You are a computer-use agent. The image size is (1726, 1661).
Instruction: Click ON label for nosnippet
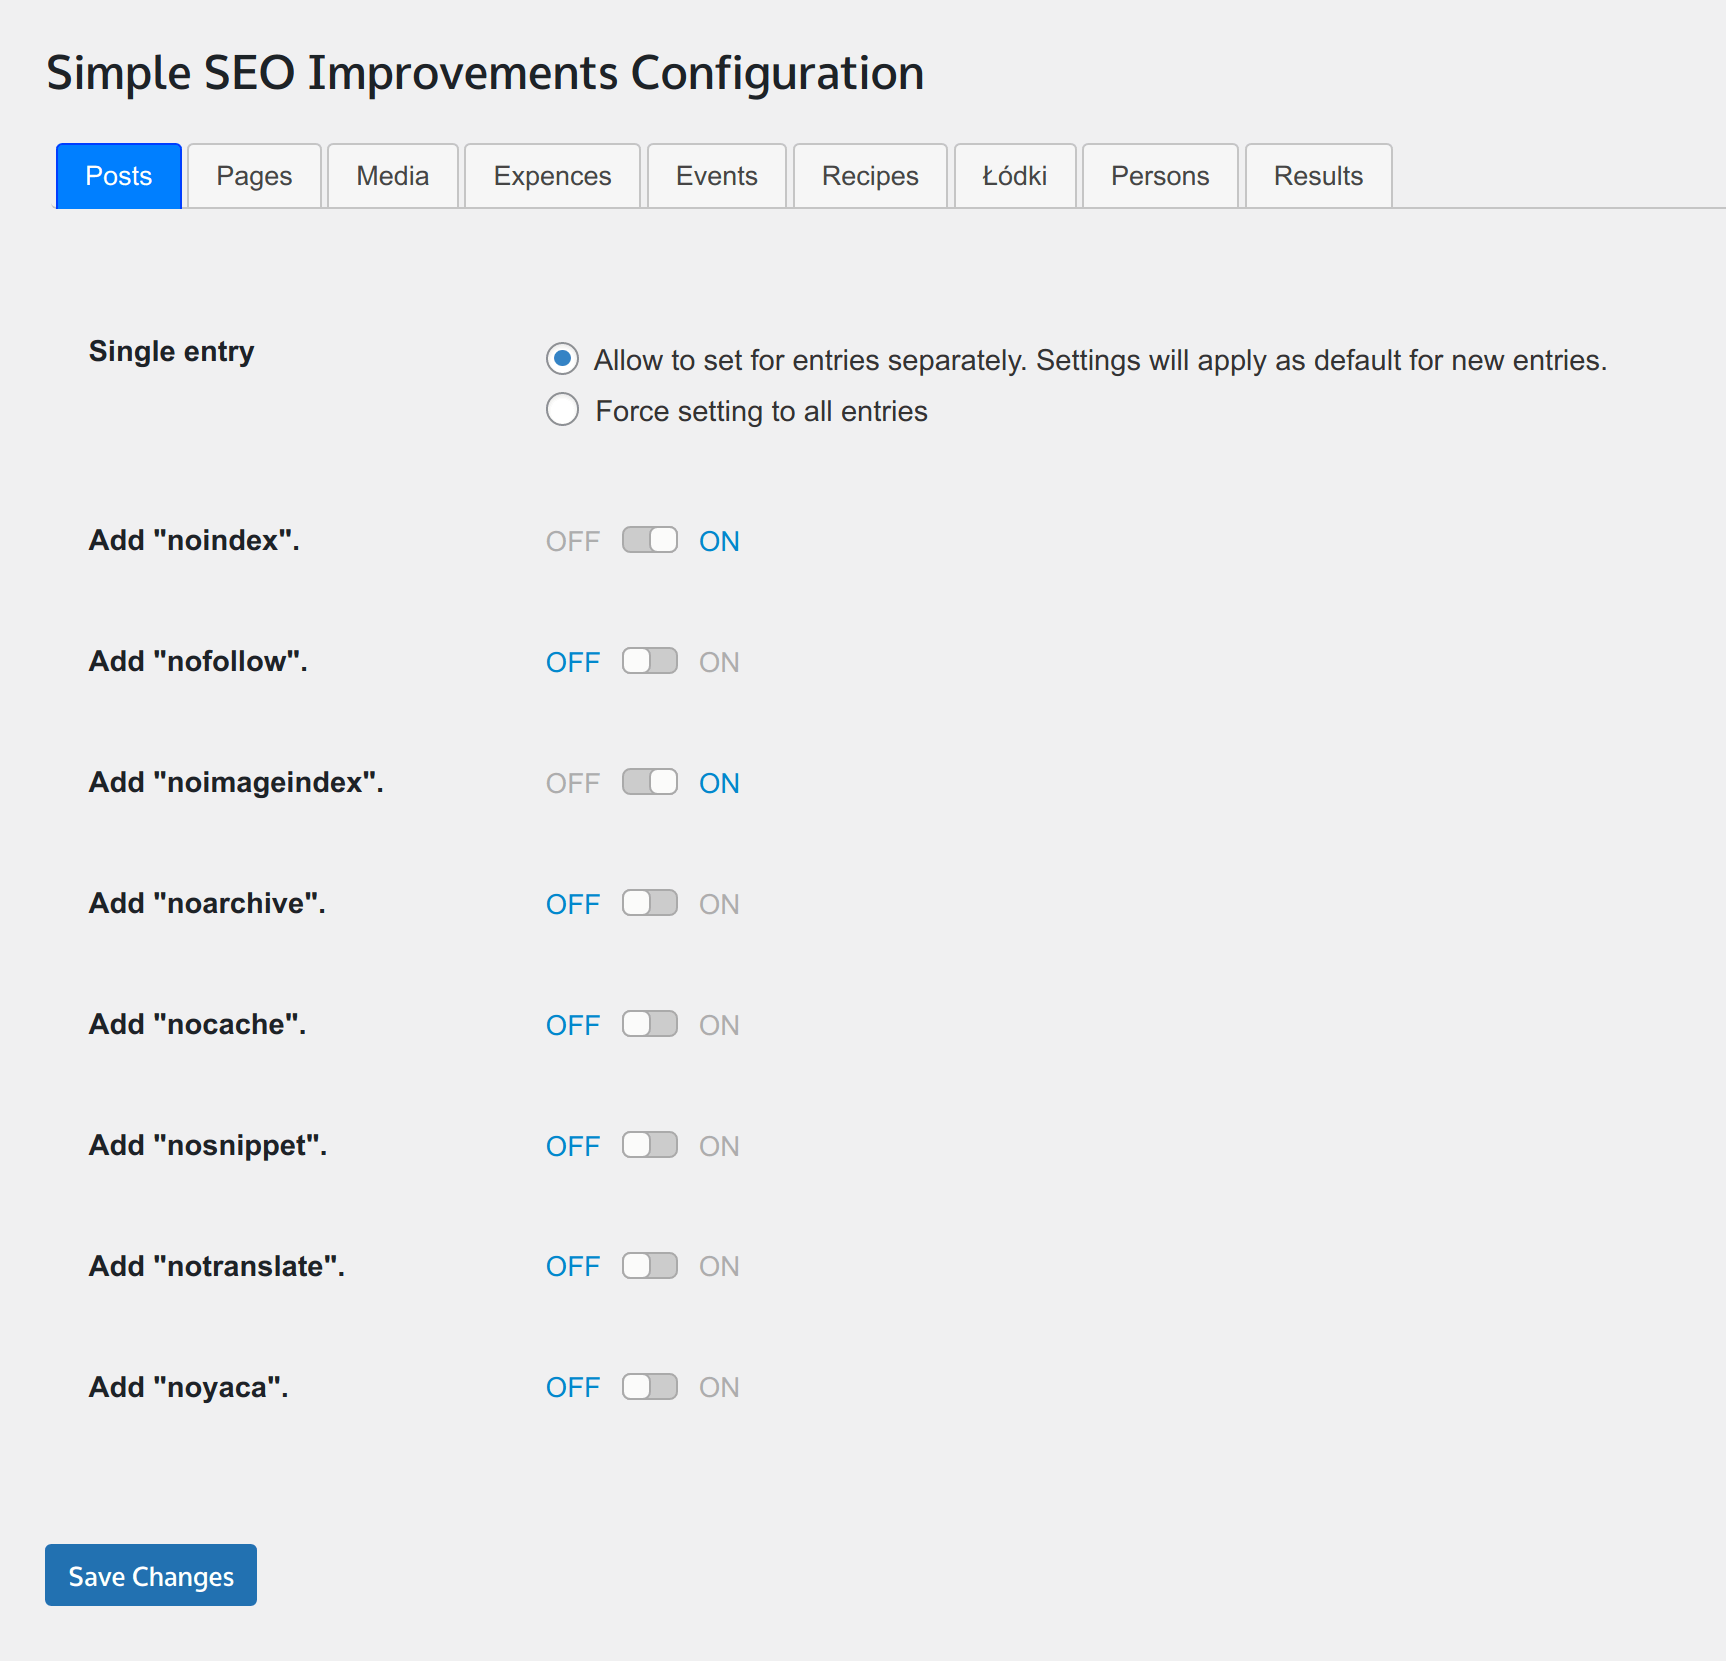click(719, 1146)
